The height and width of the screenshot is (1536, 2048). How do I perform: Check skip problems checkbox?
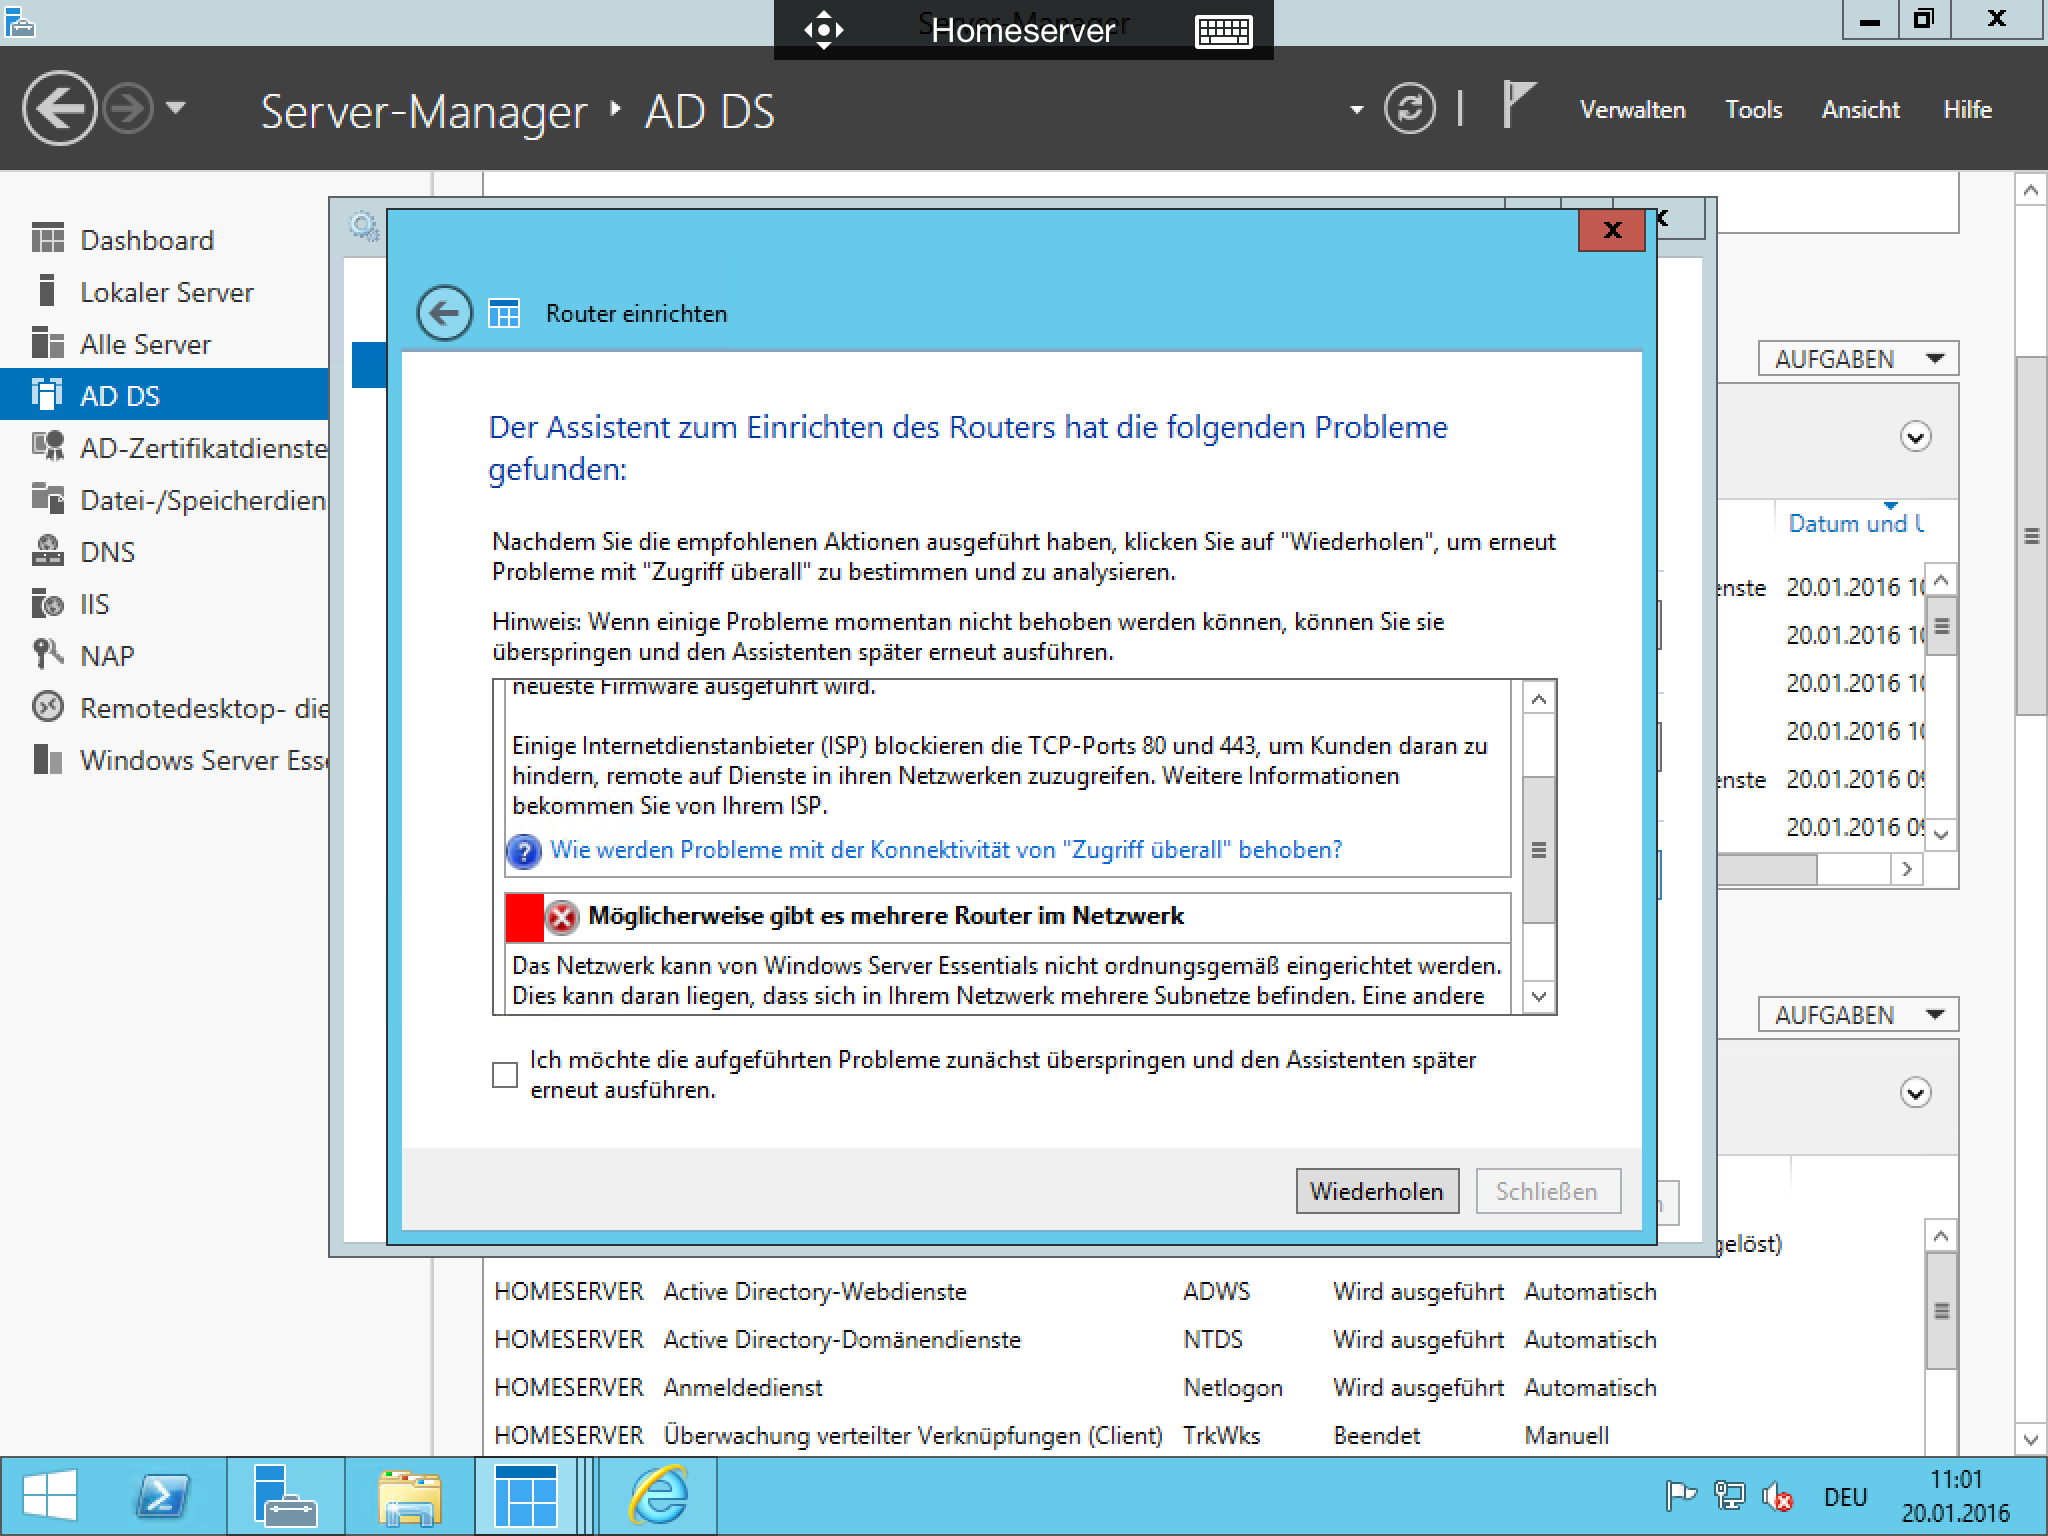(505, 1075)
